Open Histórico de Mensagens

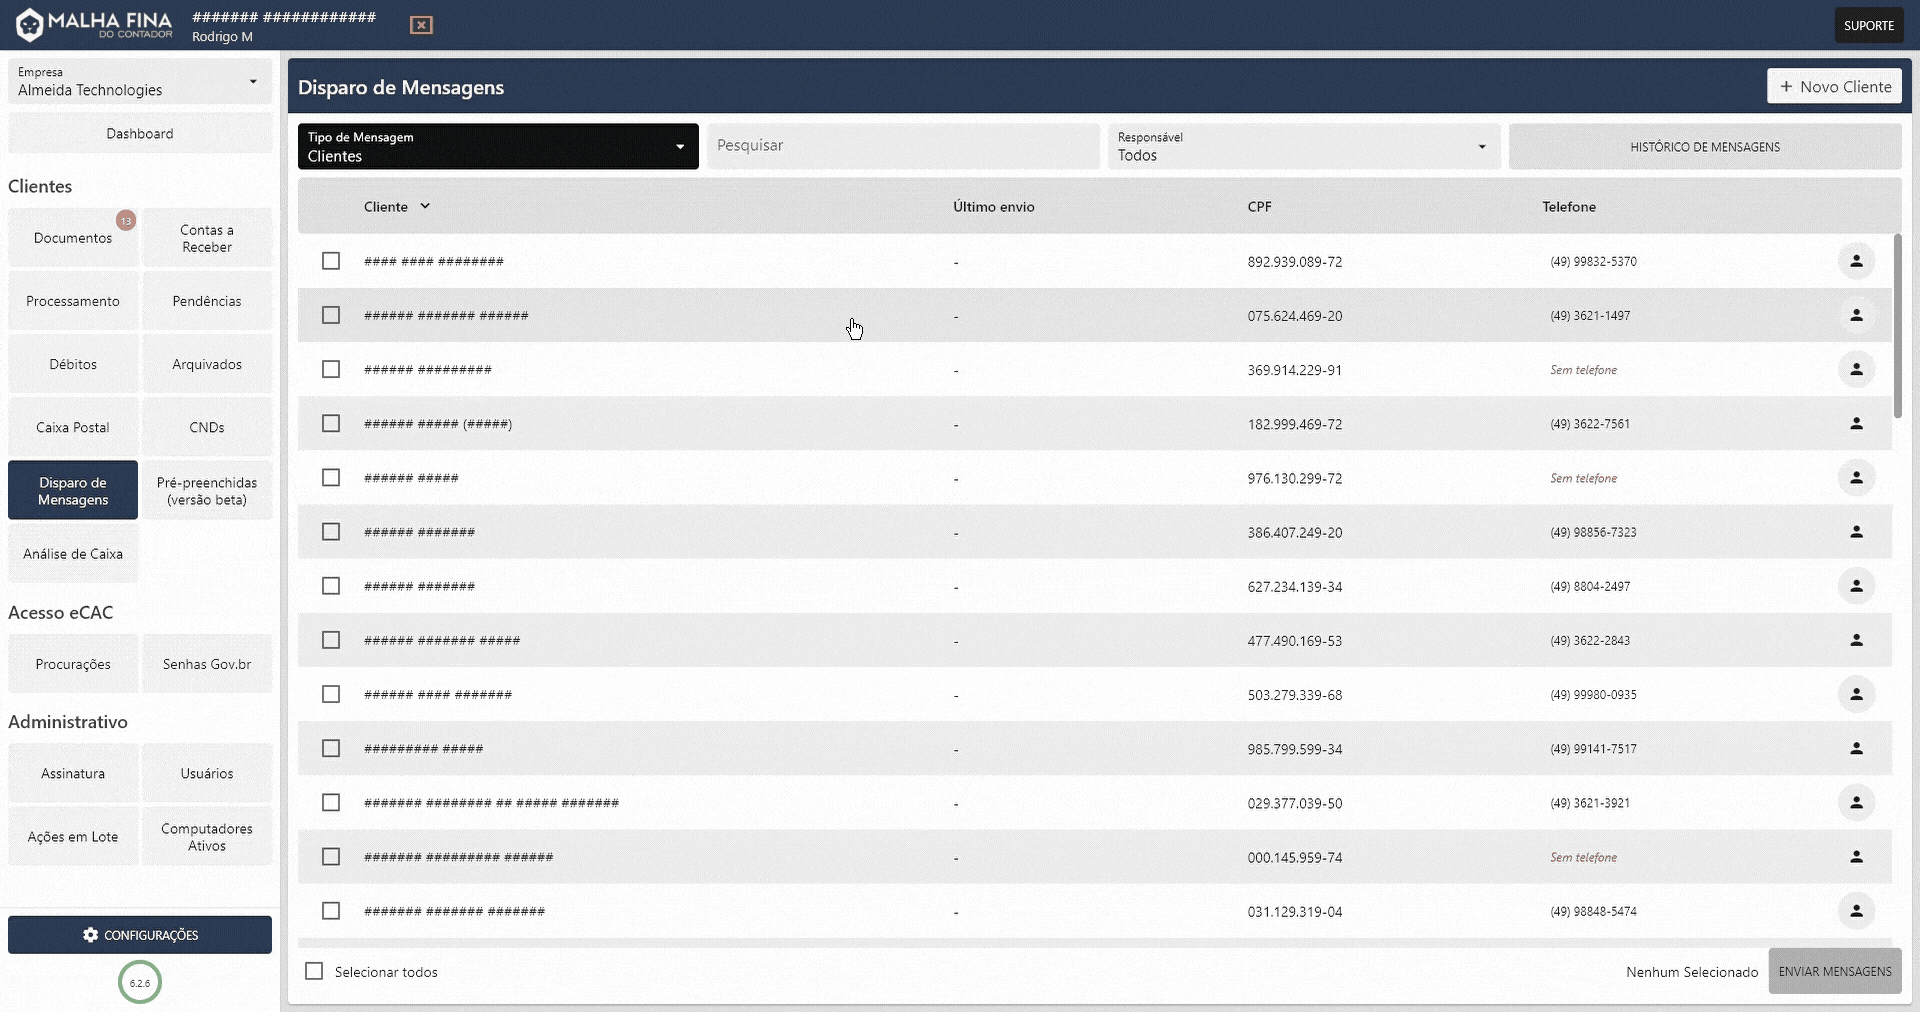tap(1704, 146)
